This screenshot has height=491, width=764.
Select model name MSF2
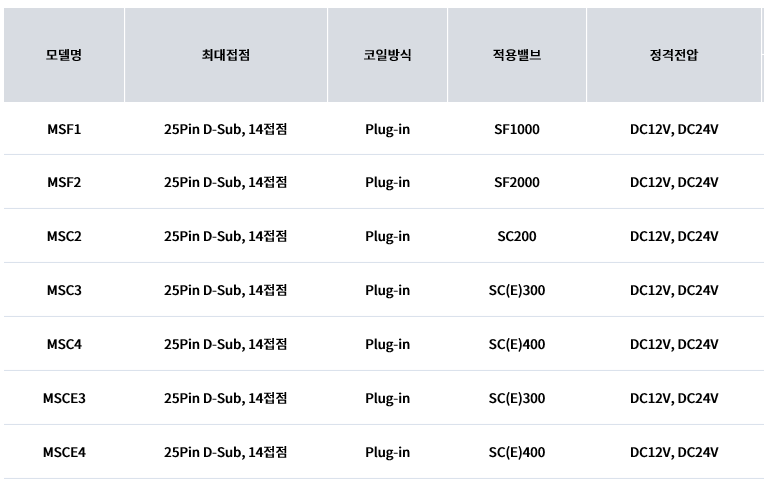[x=64, y=182]
